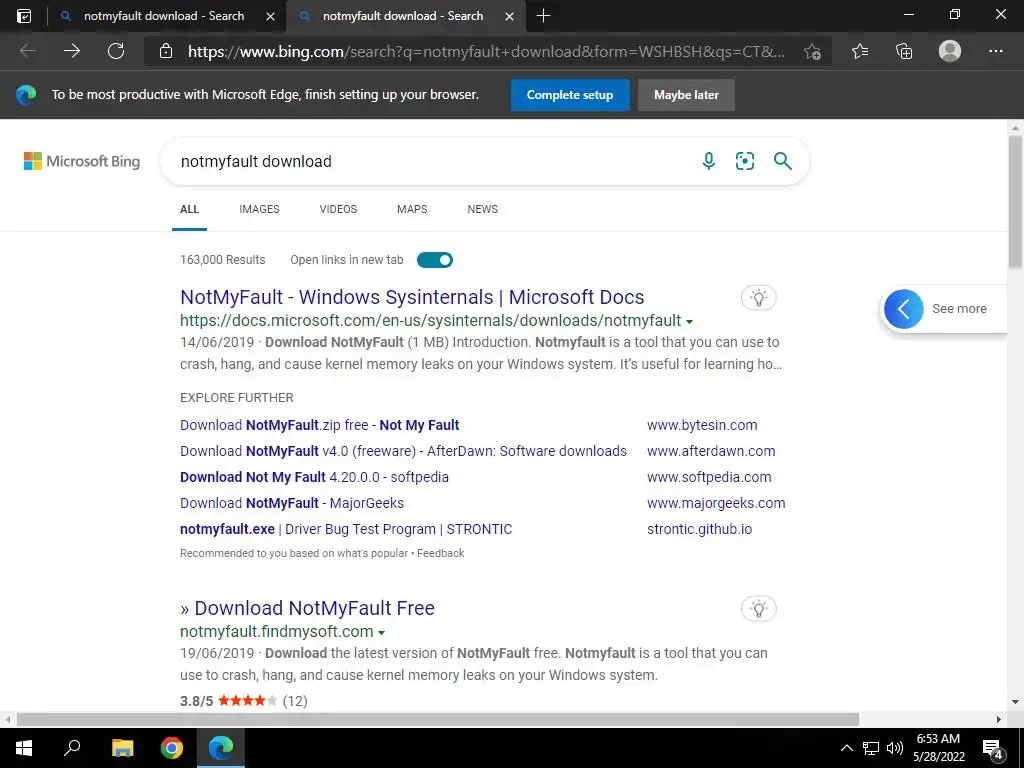Viewport: 1024px width, 768px height.
Task: View site information via lock icon
Action: tap(166, 51)
